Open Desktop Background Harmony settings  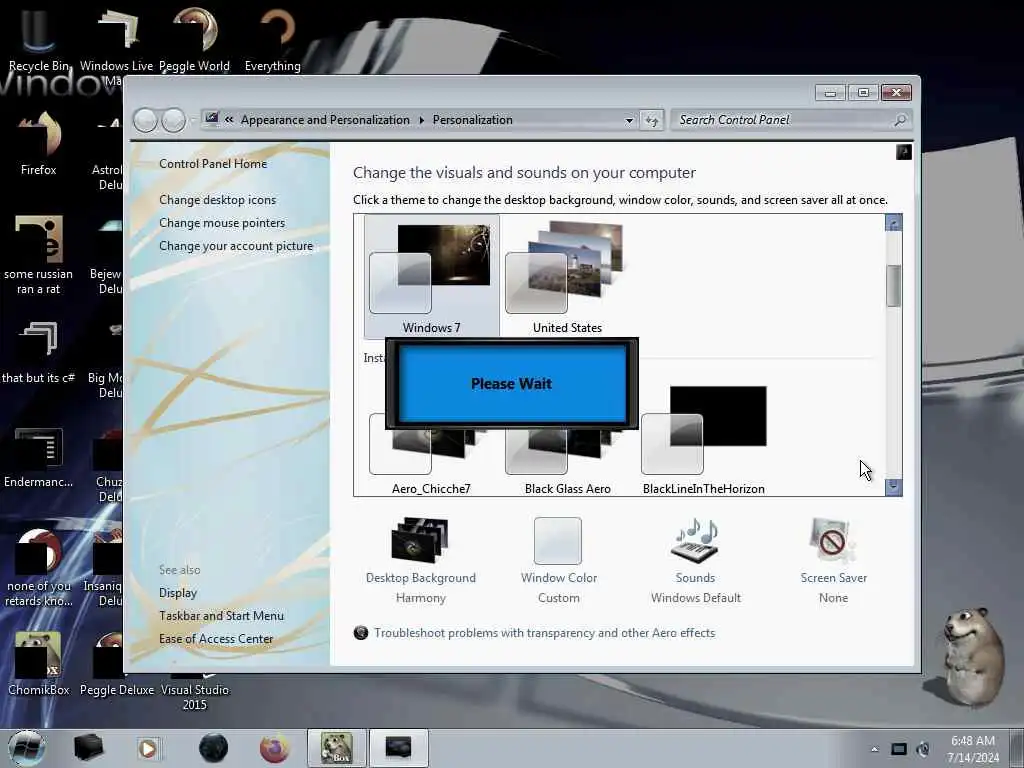(421, 562)
